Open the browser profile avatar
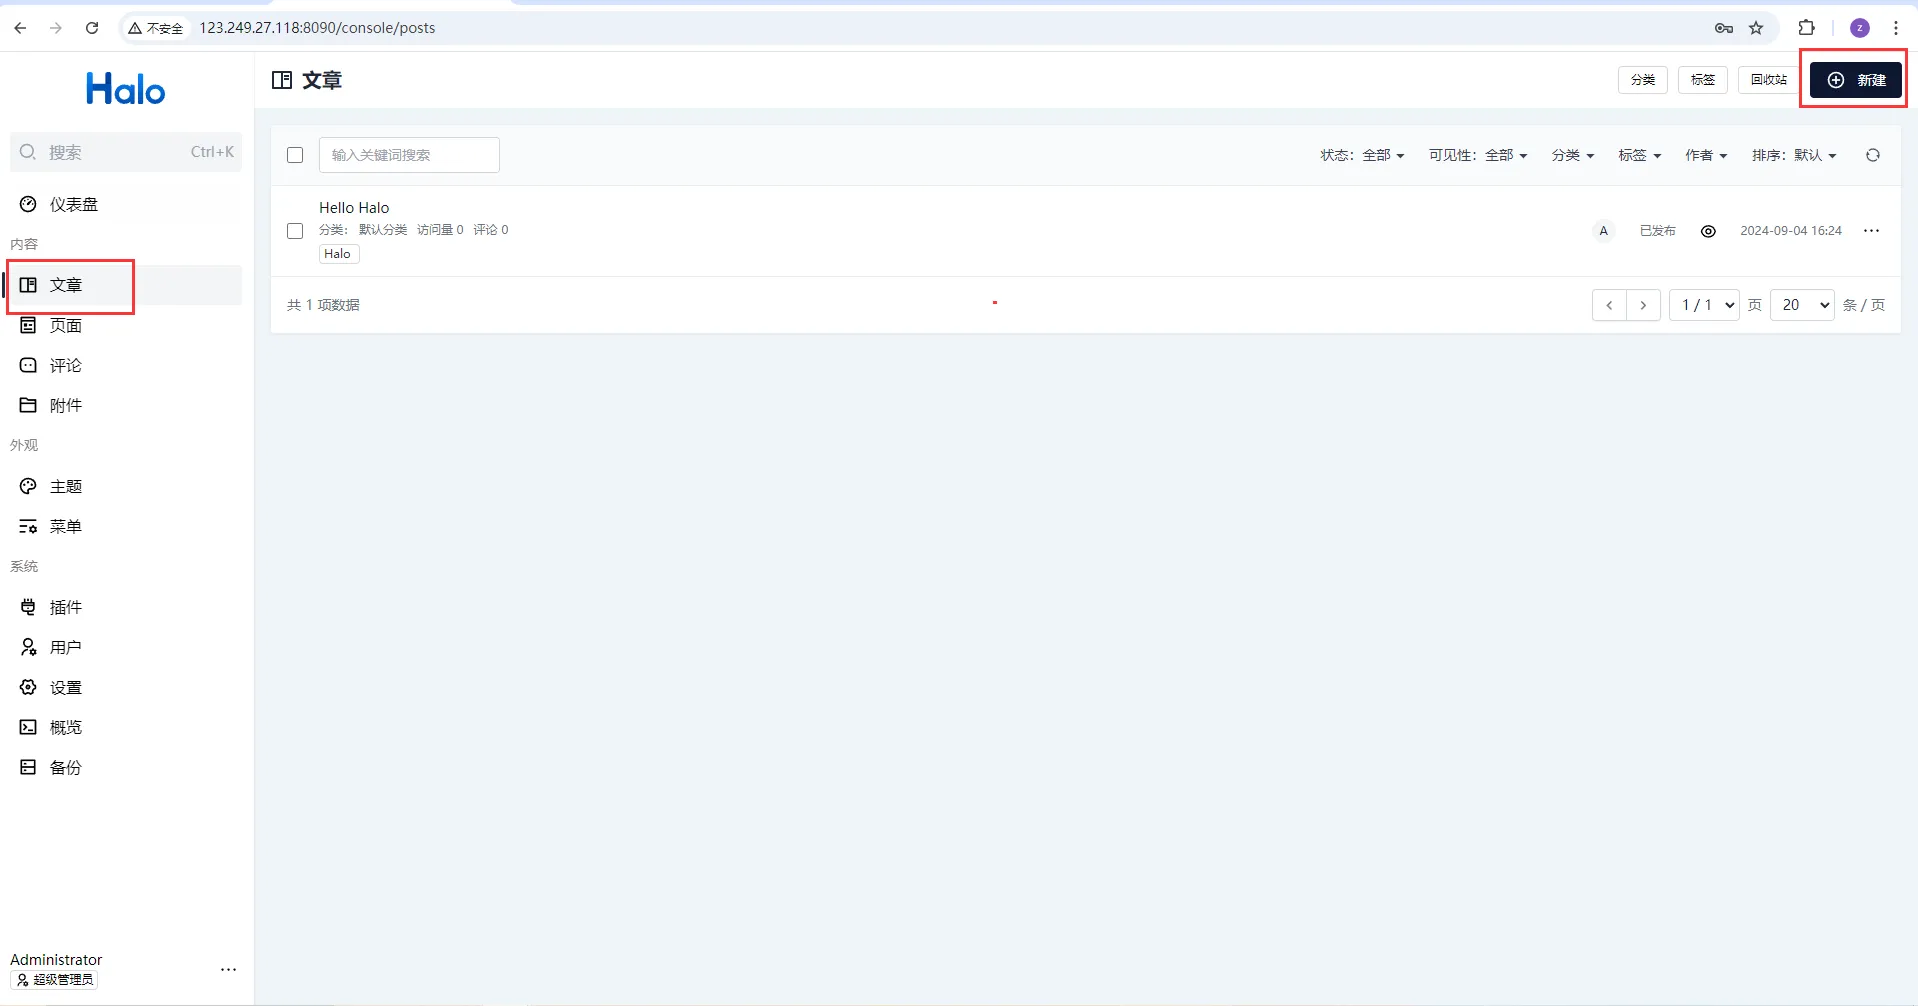Screen dimensions: 1918x1006 click(1860, 28)
